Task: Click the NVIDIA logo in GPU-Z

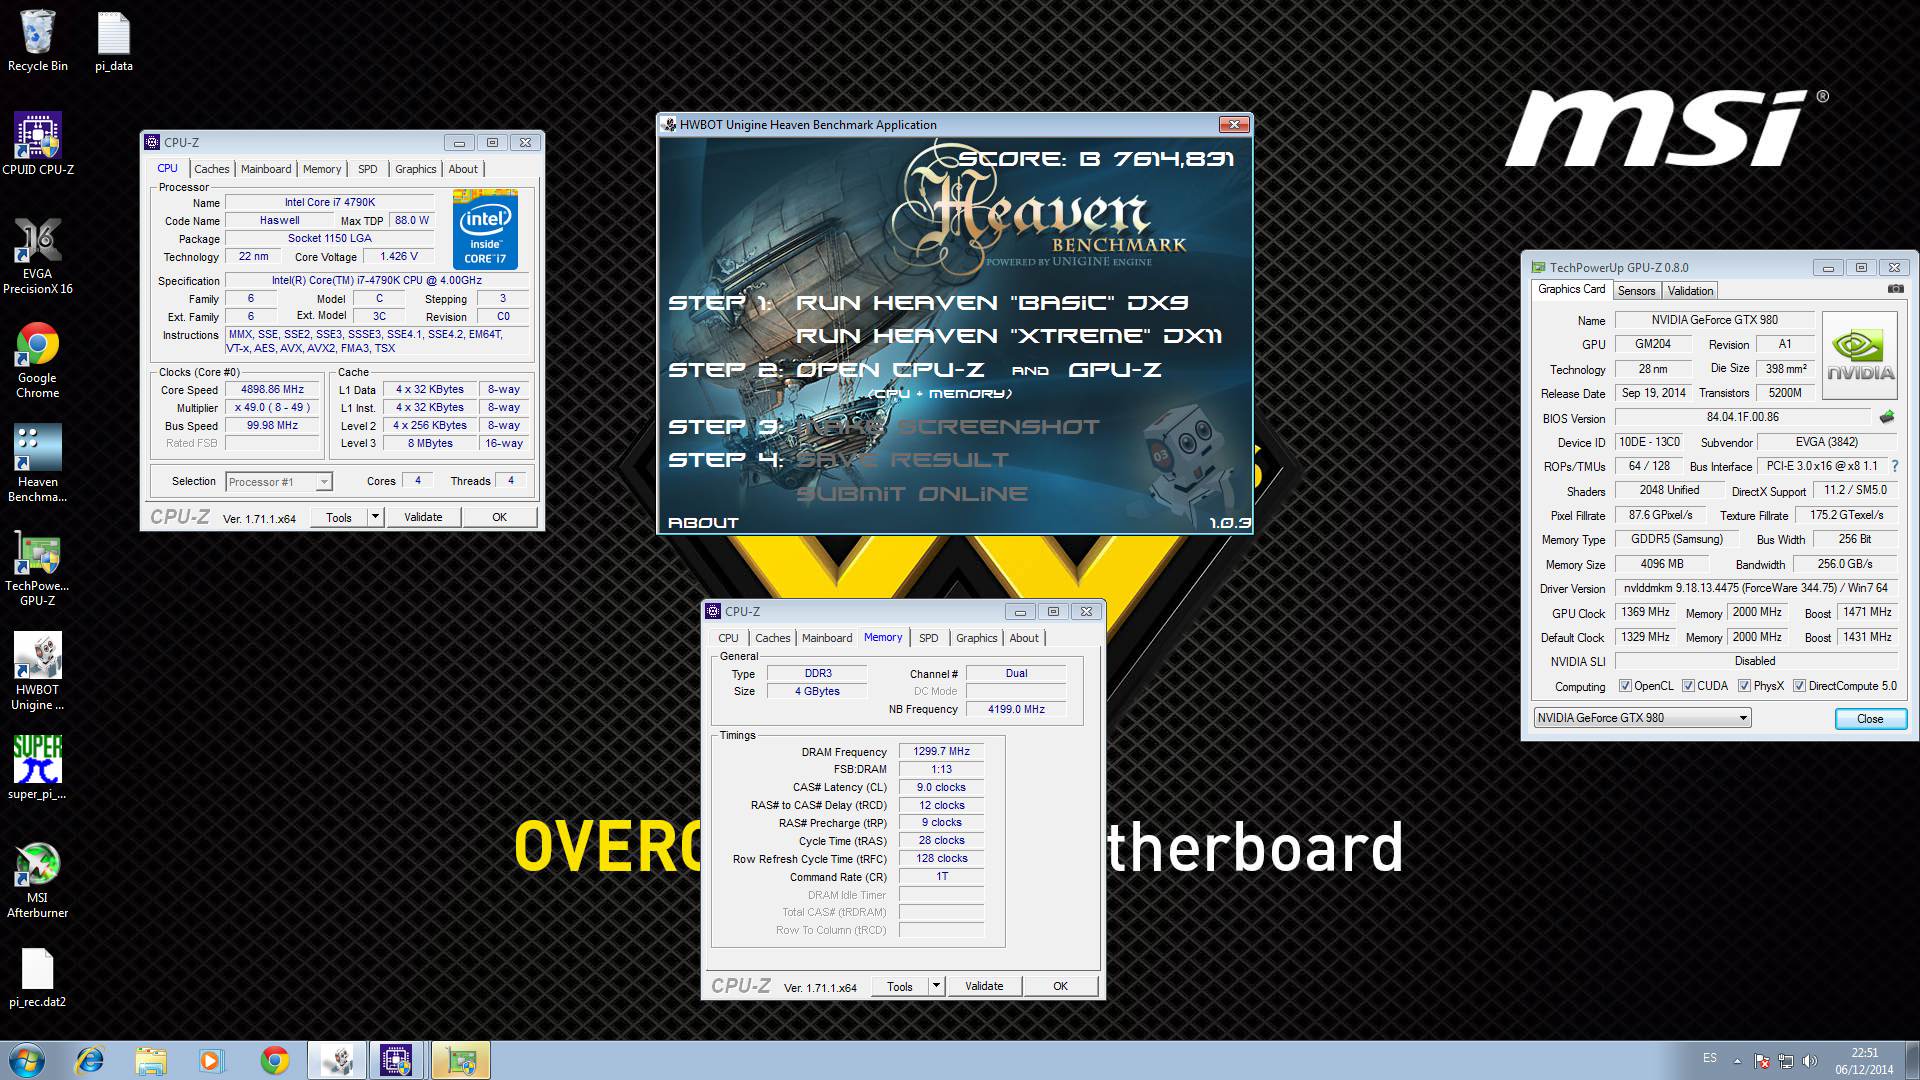Action: tap(1859, 356)
